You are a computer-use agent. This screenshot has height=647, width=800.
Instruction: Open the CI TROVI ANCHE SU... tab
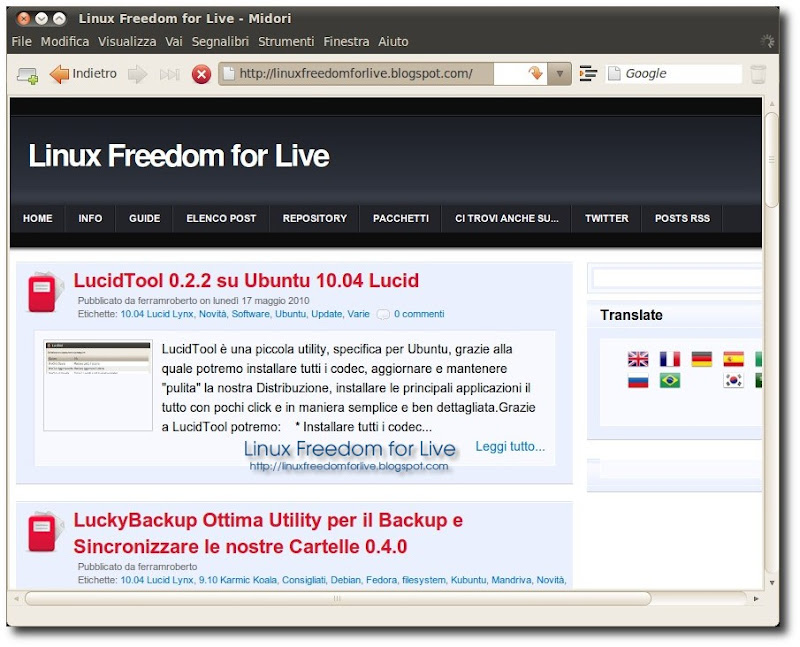point(507,218)
